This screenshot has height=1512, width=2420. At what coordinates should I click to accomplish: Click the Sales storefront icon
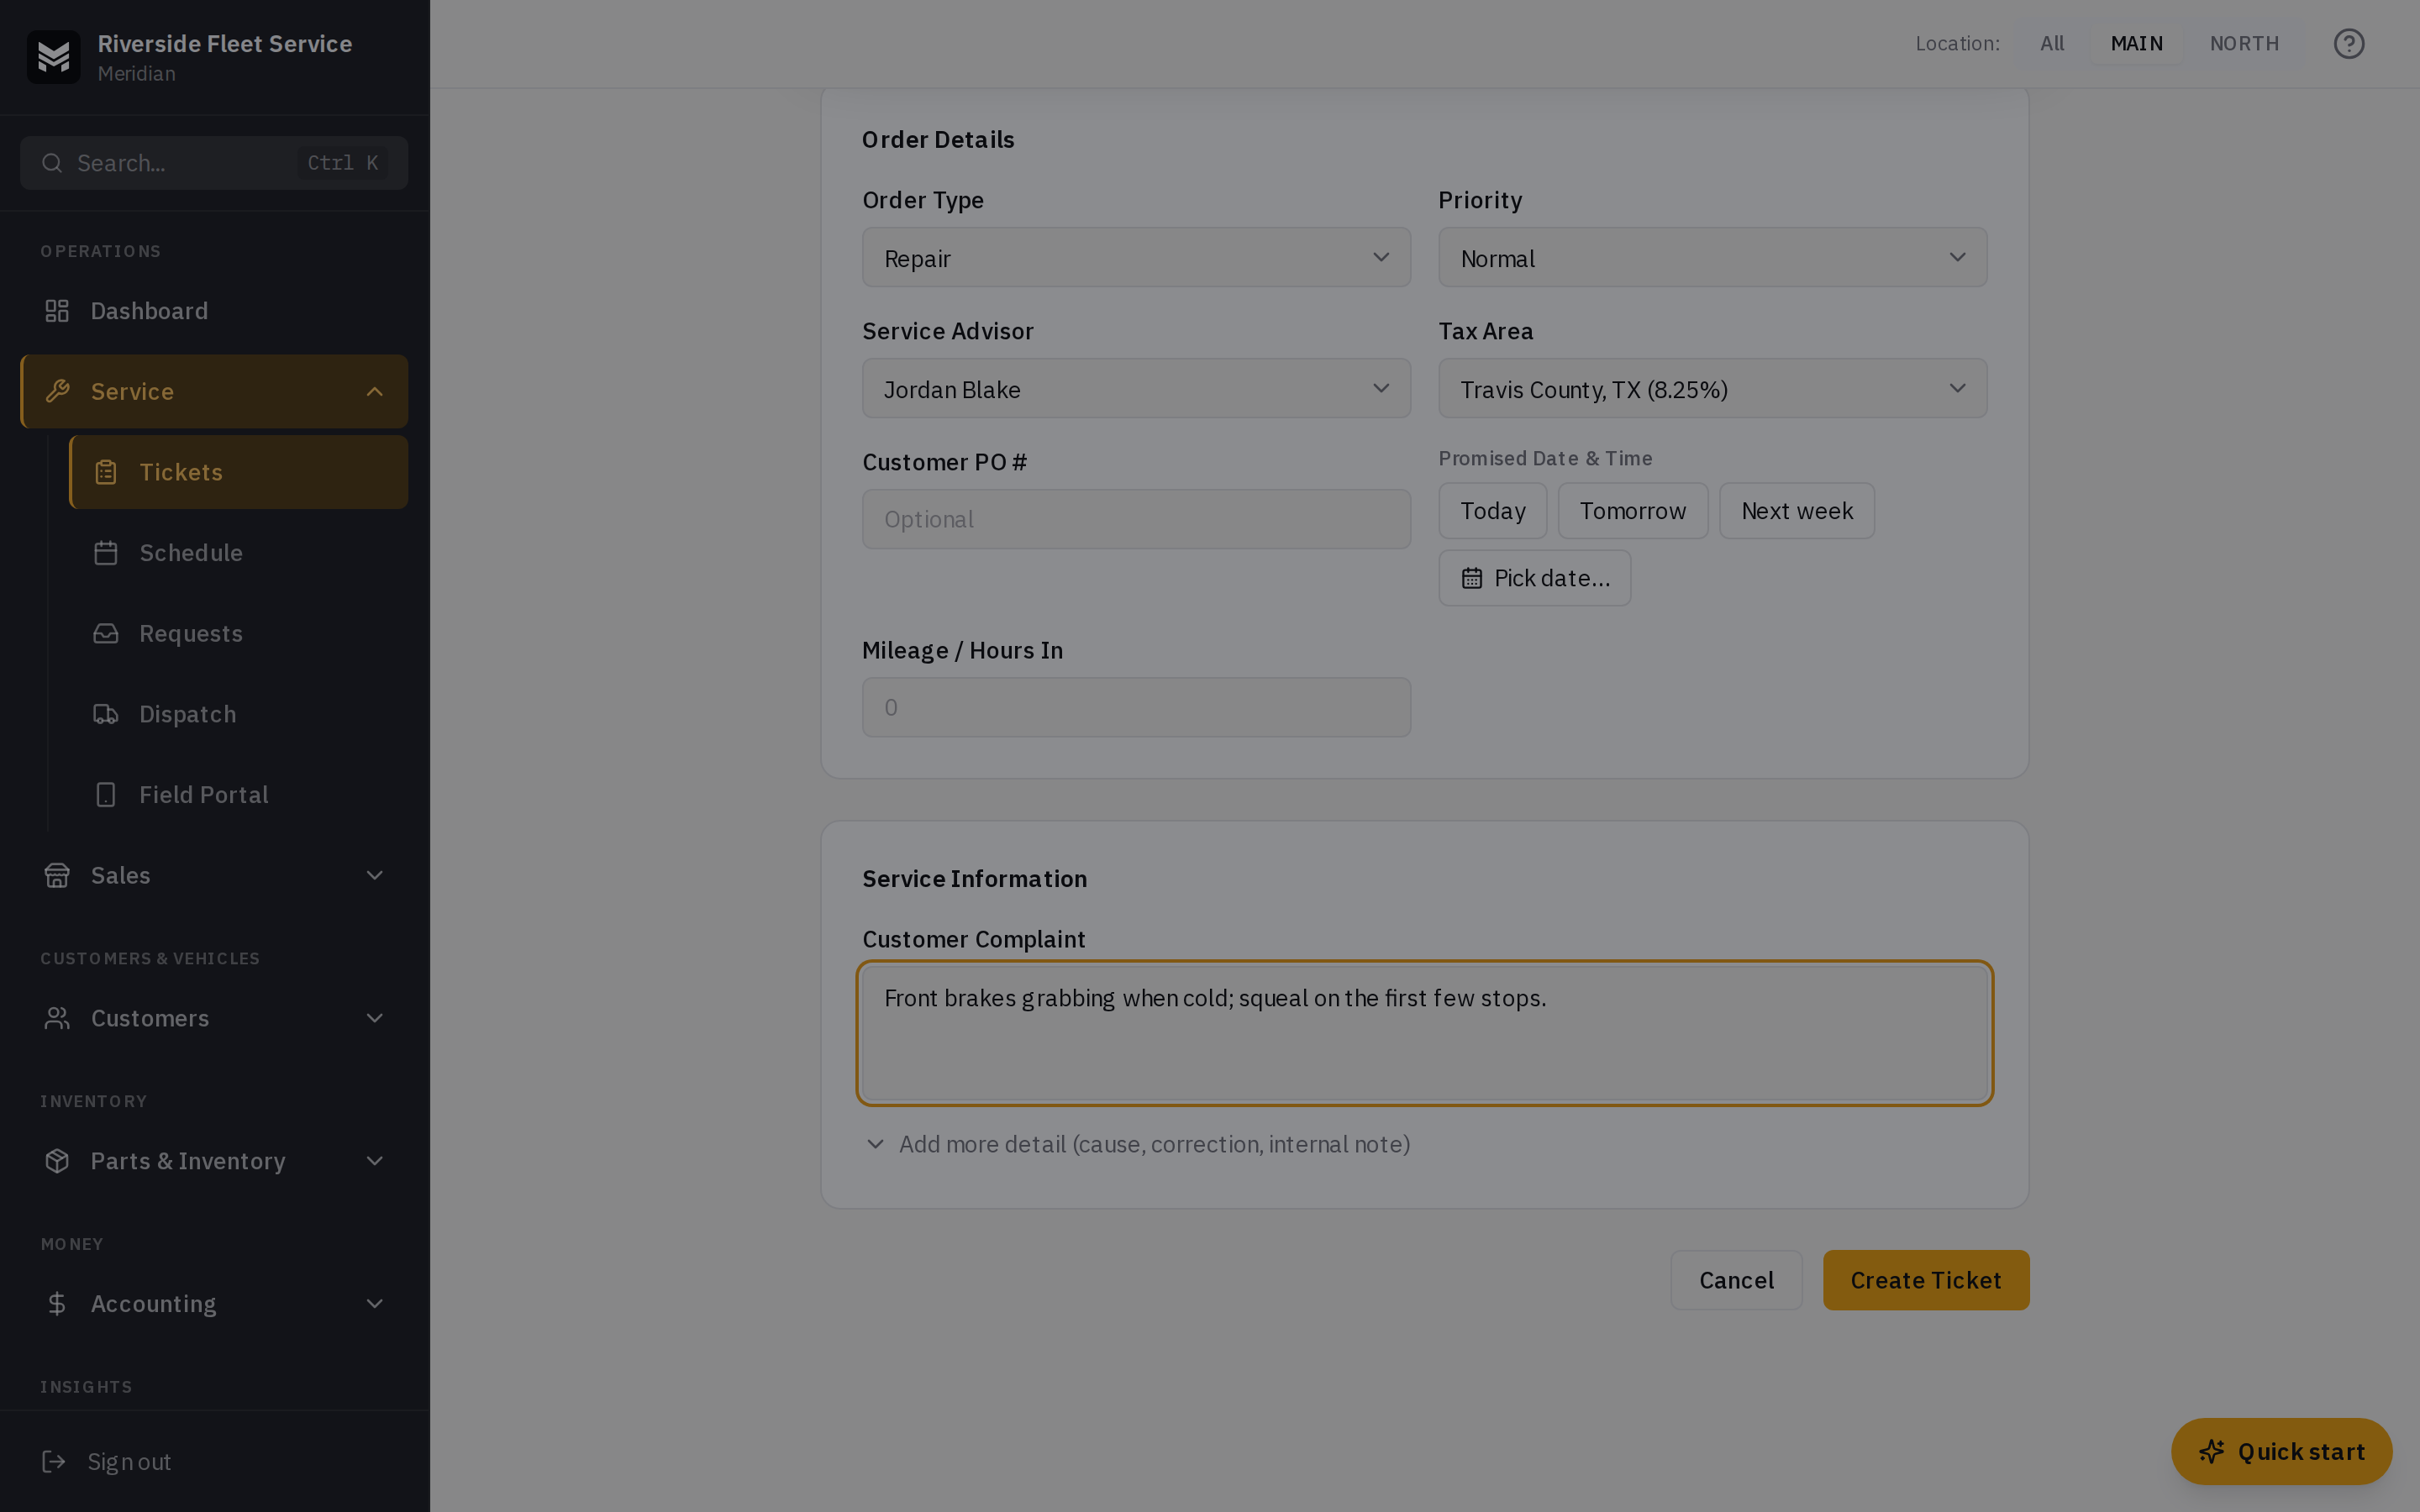click(x=57, y=875)
